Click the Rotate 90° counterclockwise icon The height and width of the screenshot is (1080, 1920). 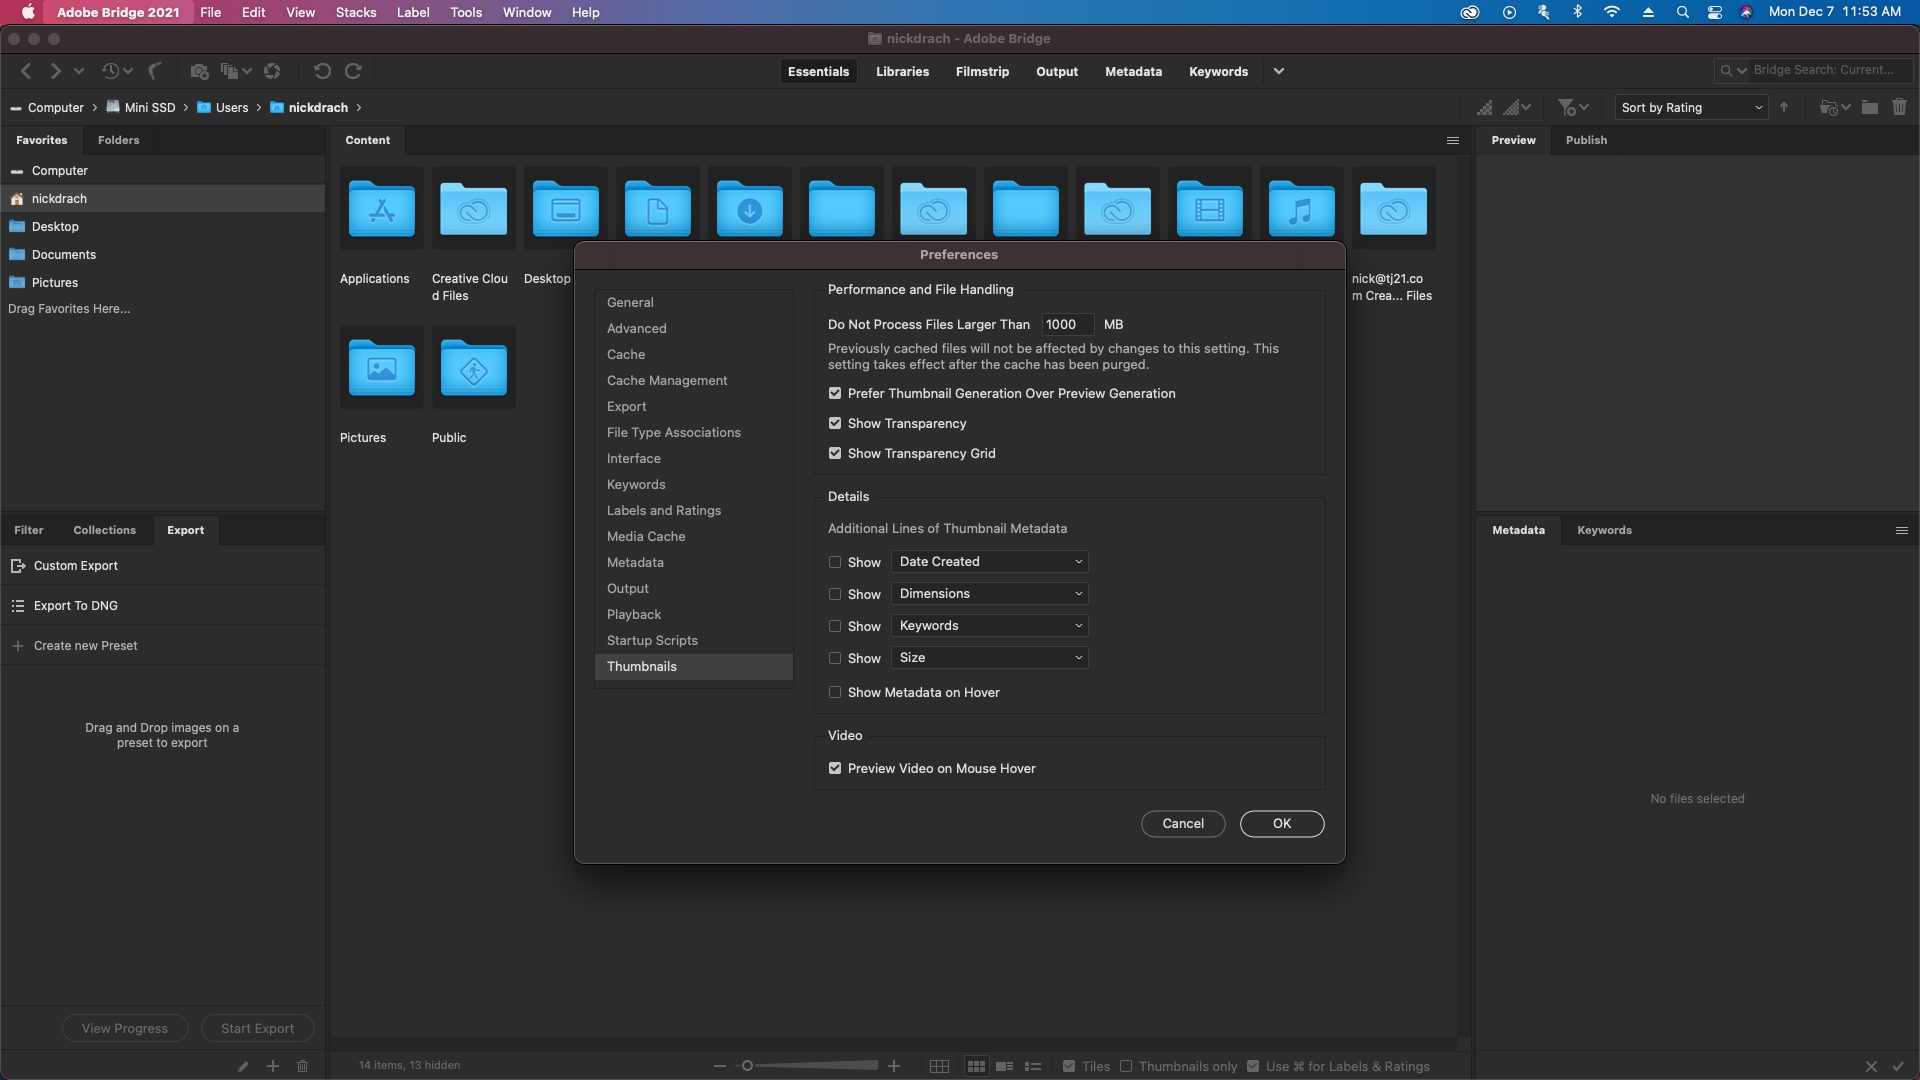(x=322, y=71)
